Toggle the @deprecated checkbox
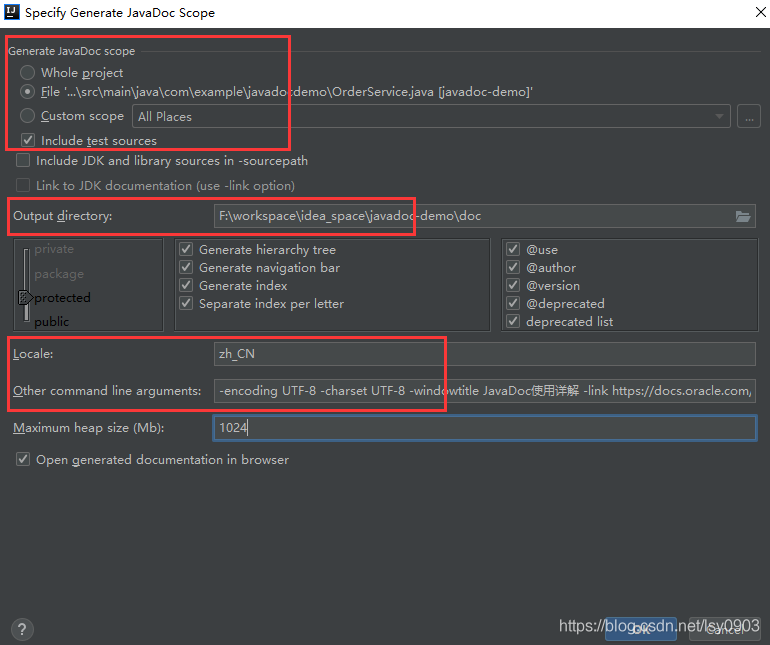 coord(513,304)
